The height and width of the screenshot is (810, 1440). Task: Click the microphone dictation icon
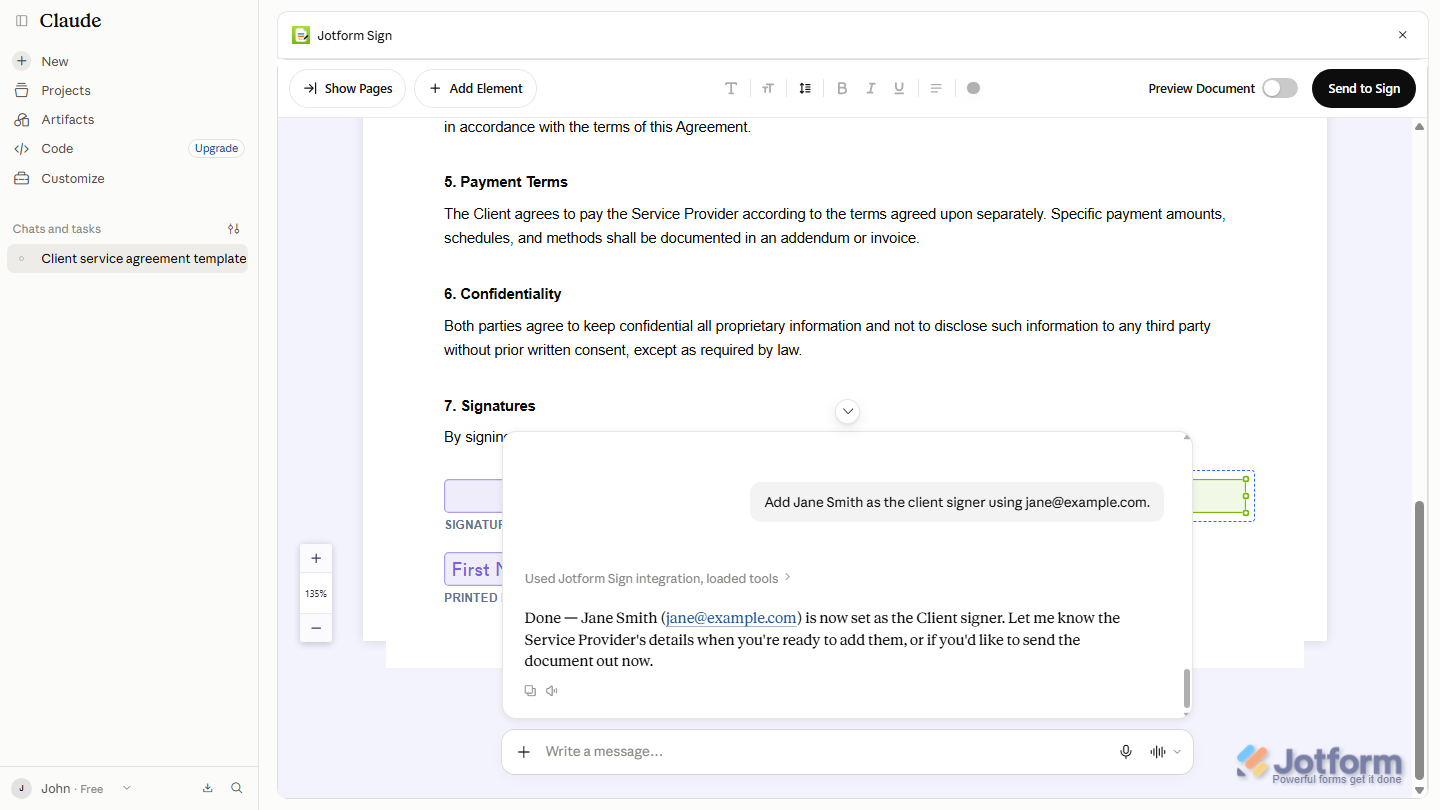click(x=1126, y=752)
